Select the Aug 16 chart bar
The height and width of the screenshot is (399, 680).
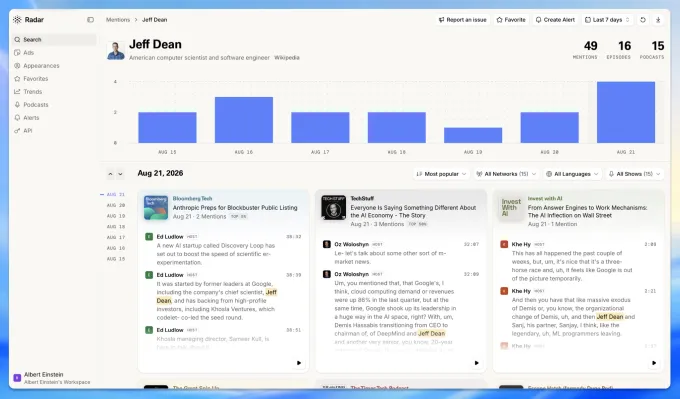point(244,120)
